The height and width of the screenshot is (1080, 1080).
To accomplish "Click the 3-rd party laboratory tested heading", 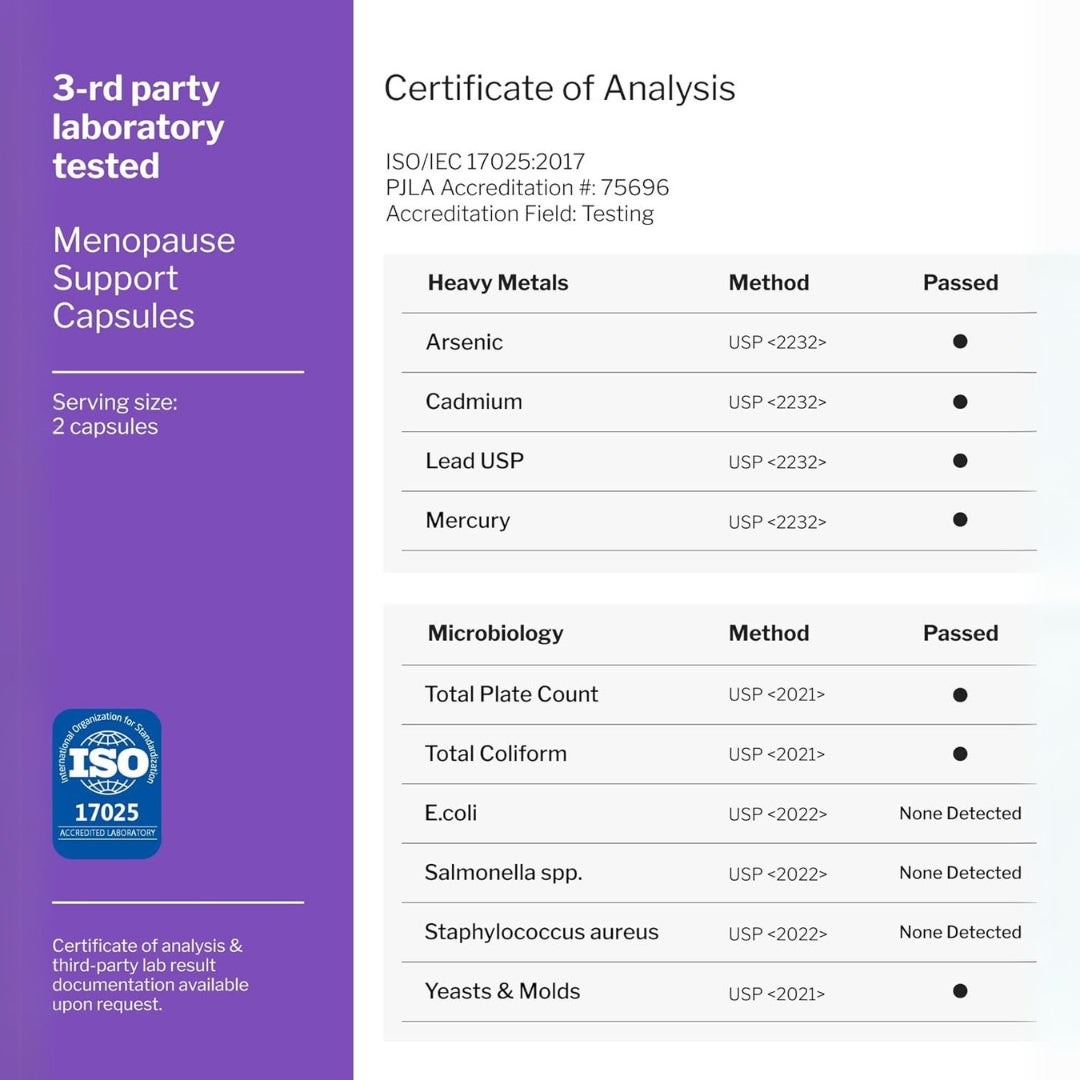I will tap(138, 127).
